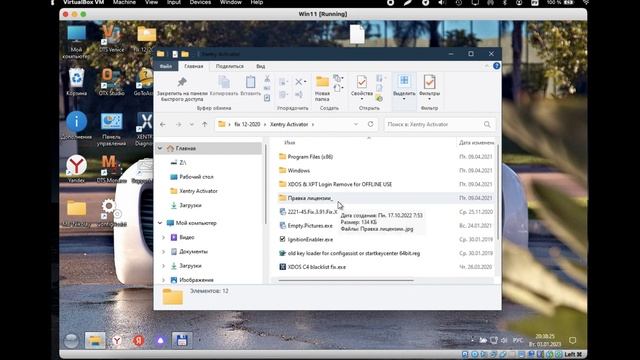Open OTX Studio desktop shortcut
The height and width of the screenshot is (360, 640).
point(111,82)
